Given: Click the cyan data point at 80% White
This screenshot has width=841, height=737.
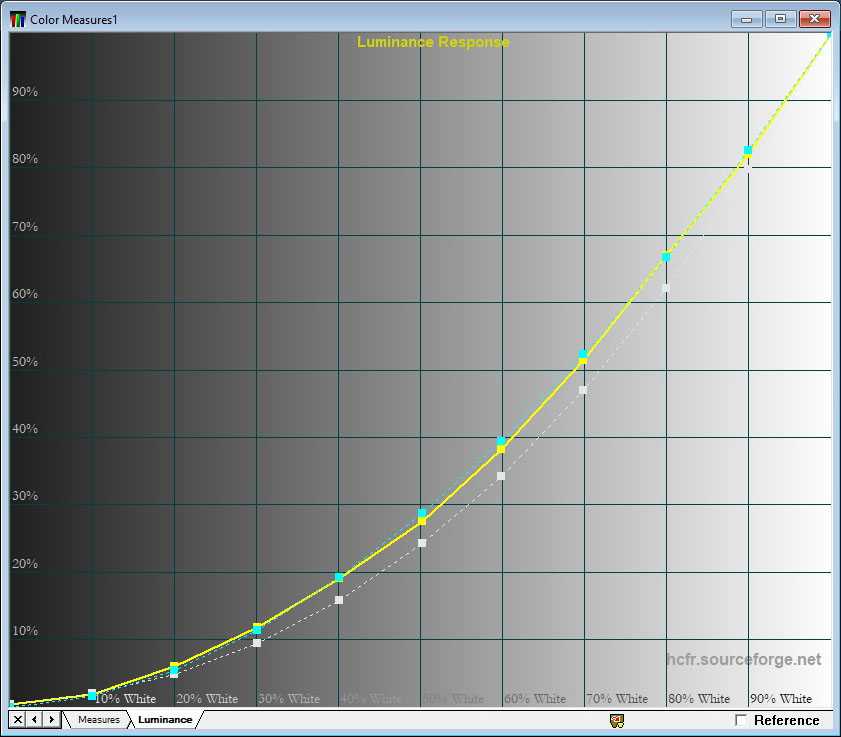Looking at the screenshot, I should [666, 257].
